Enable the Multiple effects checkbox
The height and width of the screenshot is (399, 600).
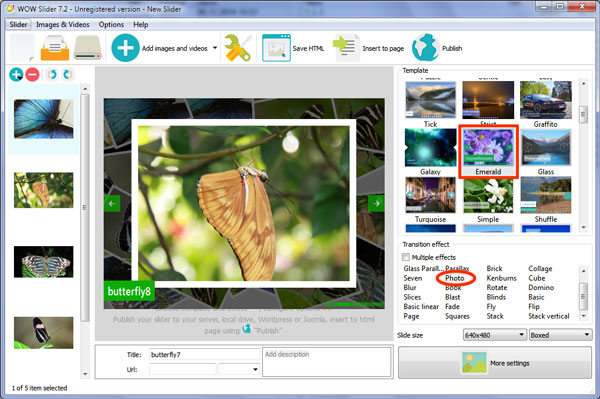(x=406, y=257)
